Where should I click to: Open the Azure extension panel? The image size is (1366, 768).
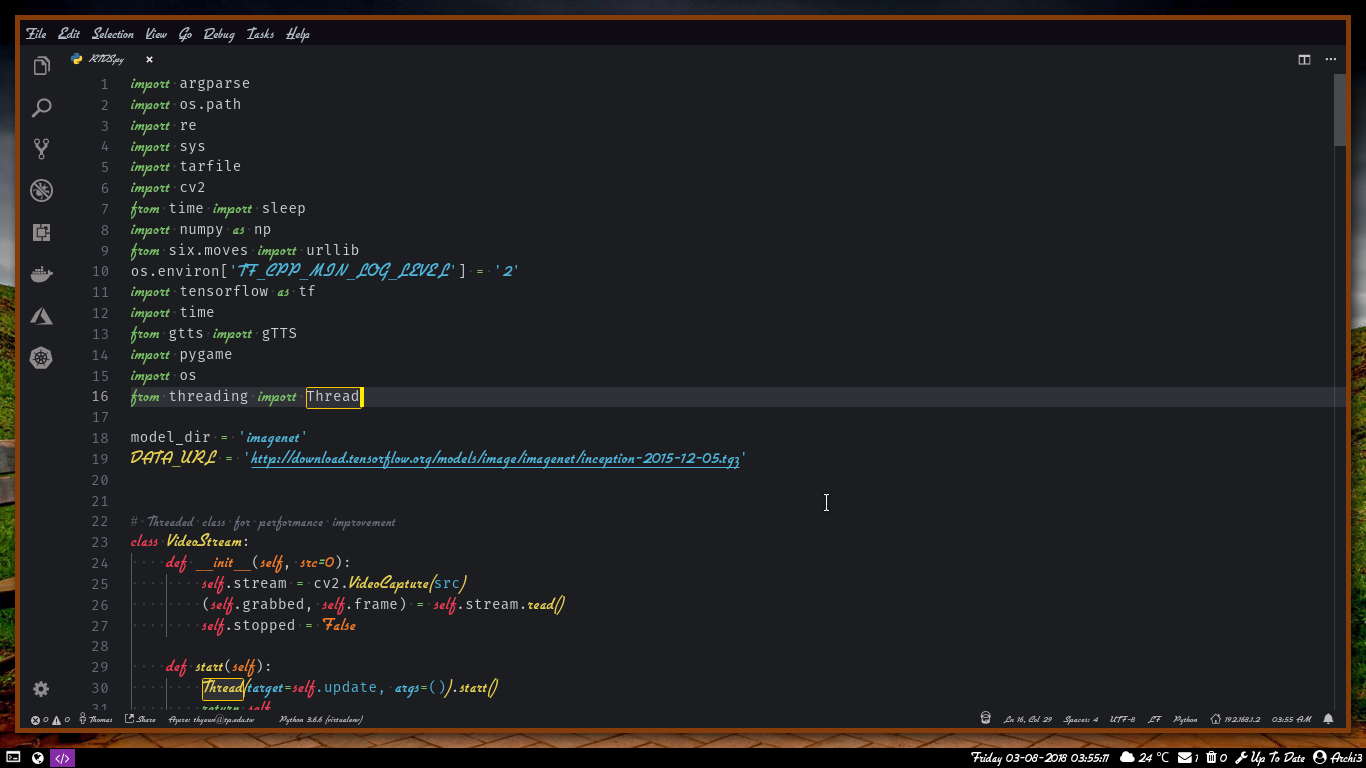41,316
